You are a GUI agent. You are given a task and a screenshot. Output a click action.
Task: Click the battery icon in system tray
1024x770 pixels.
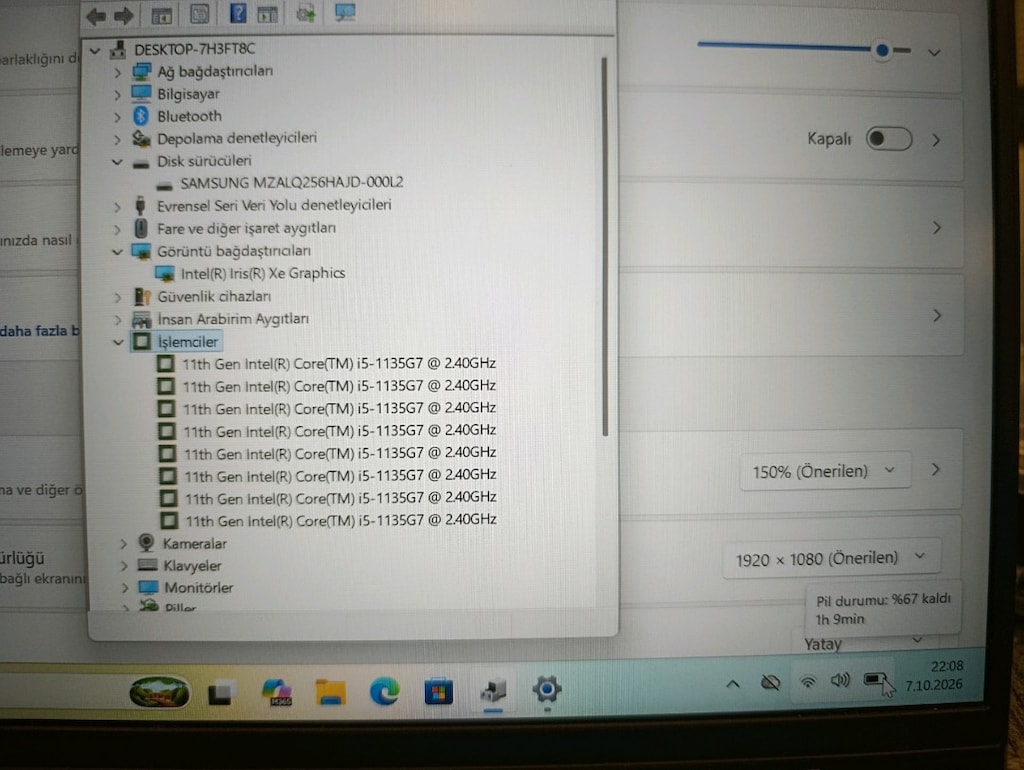pyautogui.click(x=875, y=681)
